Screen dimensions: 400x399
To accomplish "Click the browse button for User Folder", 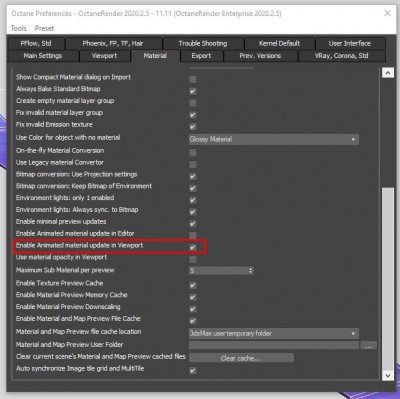I will click(368, 345).
